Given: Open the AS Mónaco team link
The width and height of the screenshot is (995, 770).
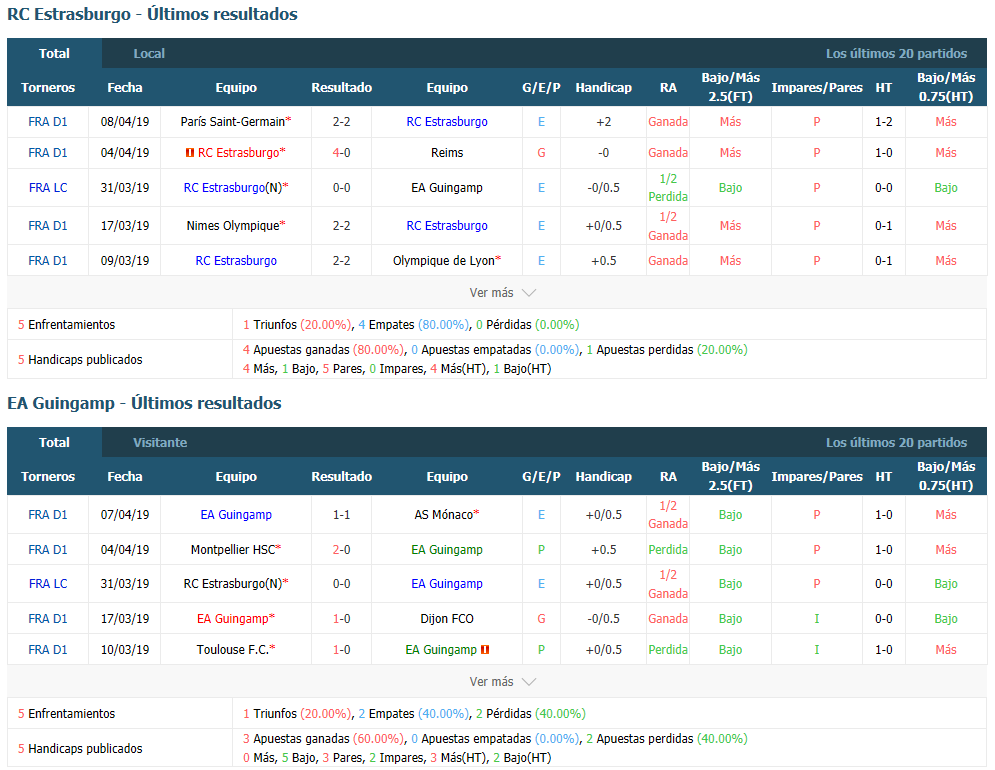Looking at the screenshot, I should [444, 515].
